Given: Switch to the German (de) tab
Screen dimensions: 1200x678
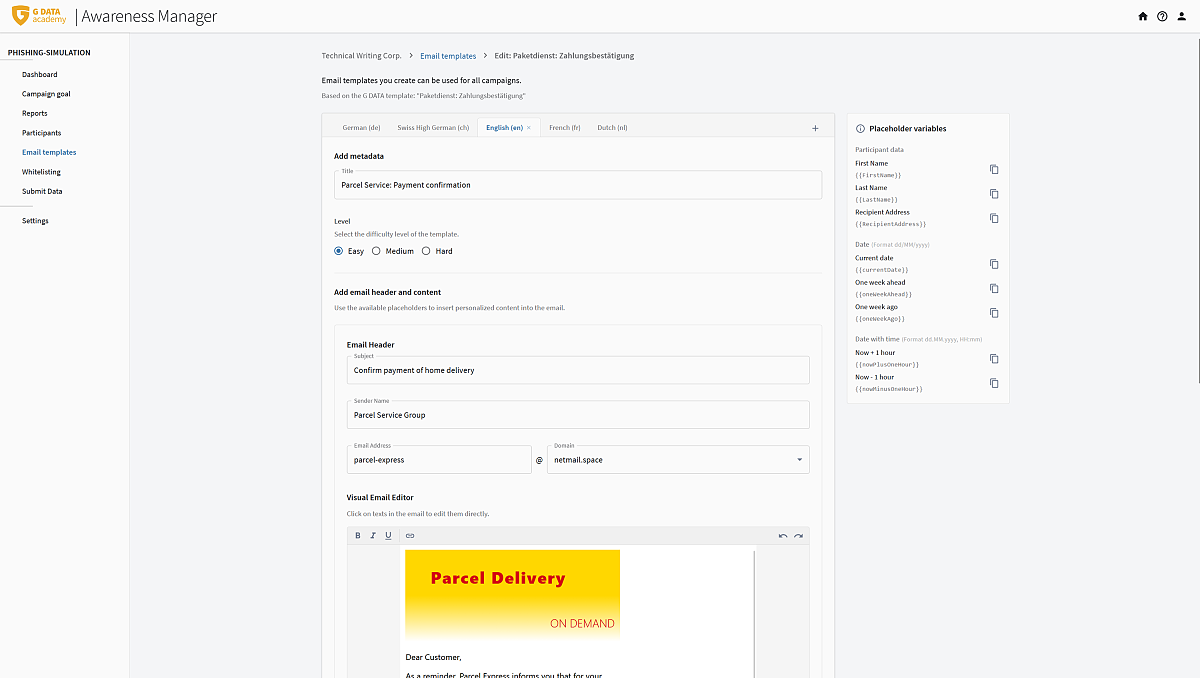Looking at the screenshot, I should (361, 128).
